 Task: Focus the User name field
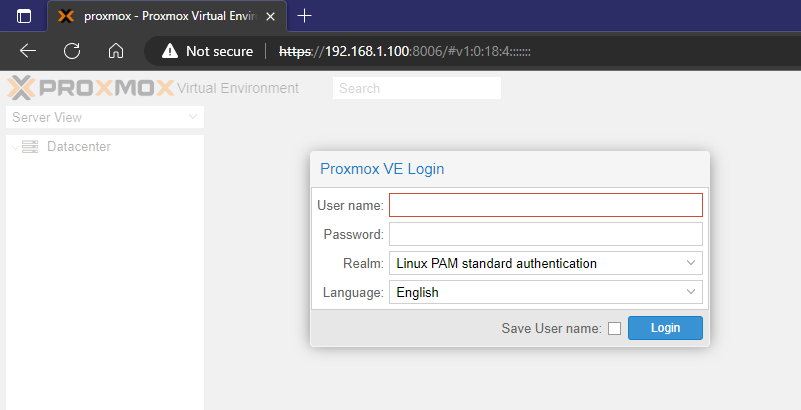545,205
